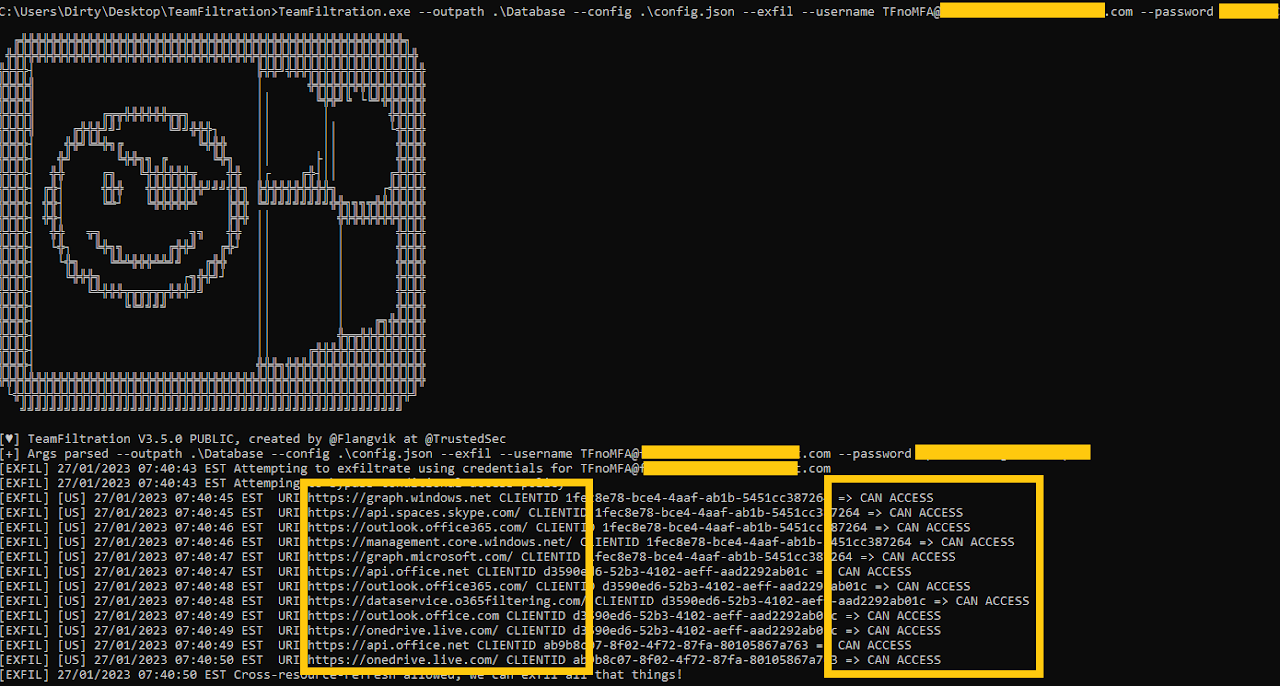Click the https://management.core.windows.net/ URI text

click(440, 542)
